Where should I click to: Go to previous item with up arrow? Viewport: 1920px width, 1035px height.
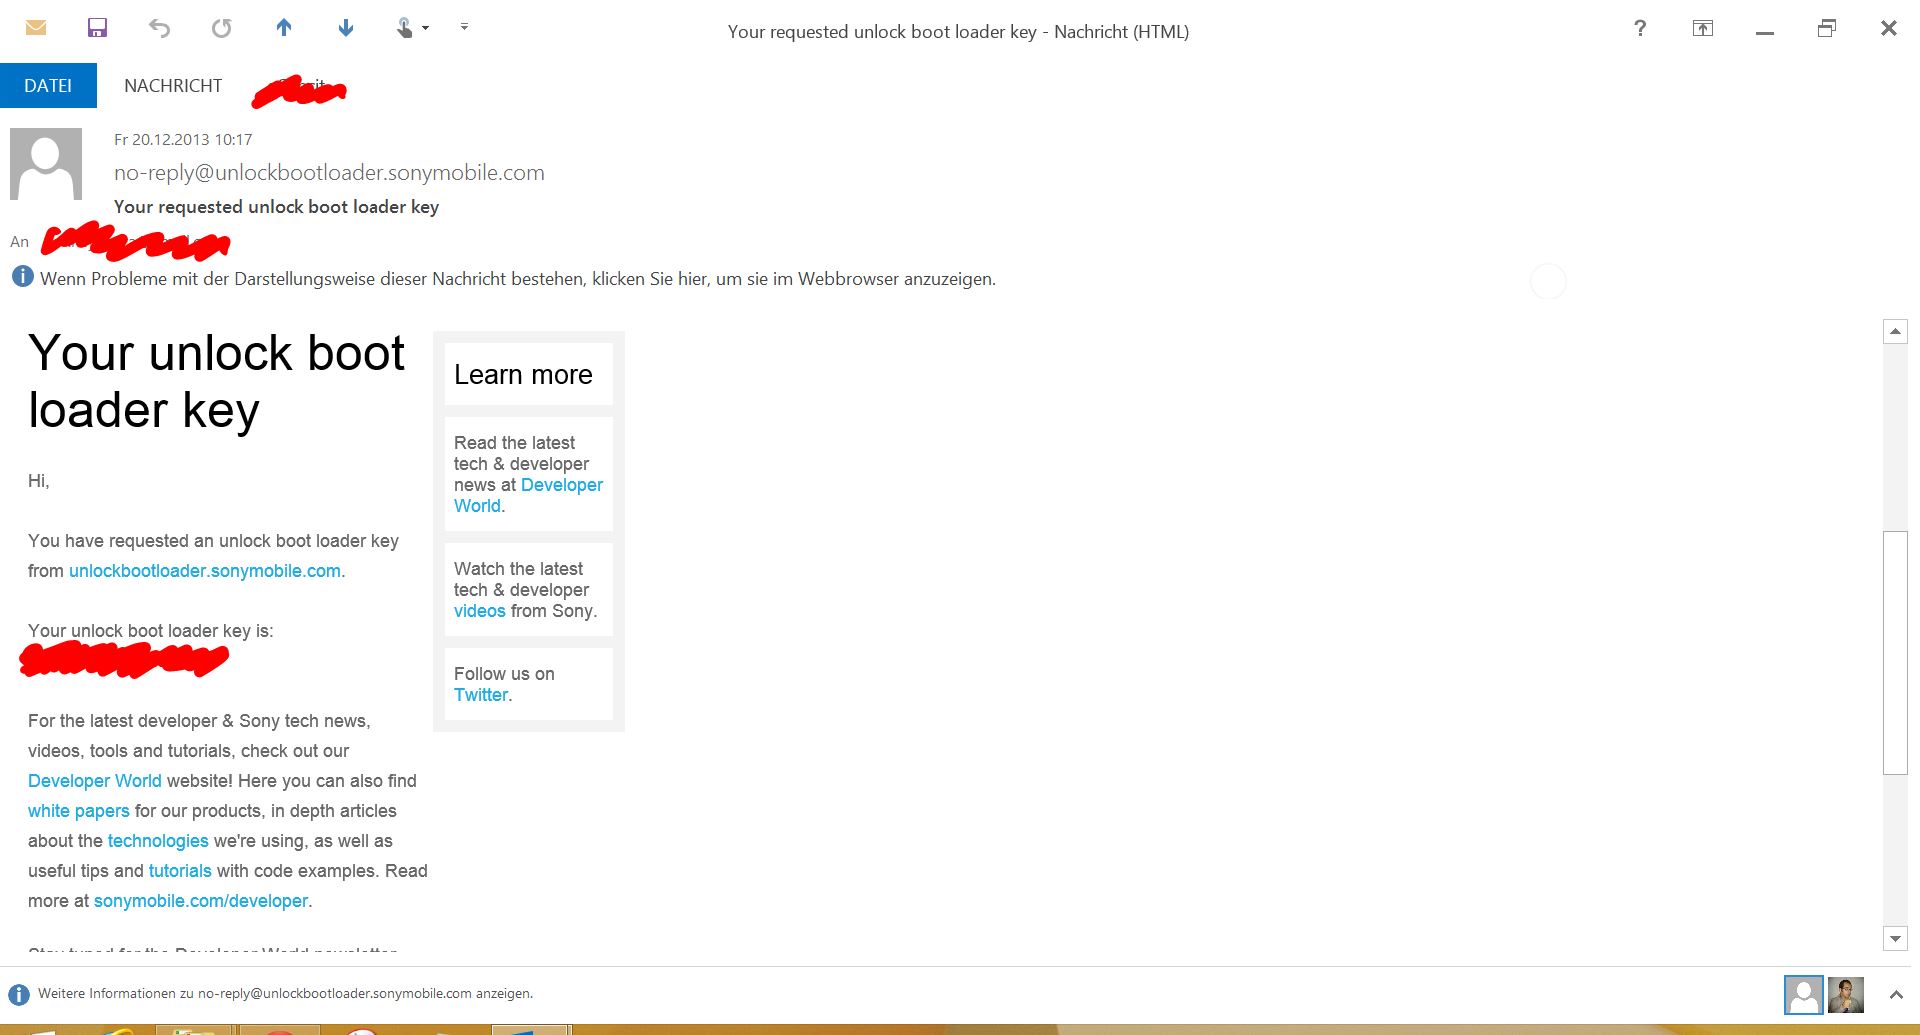pos(284,28)
